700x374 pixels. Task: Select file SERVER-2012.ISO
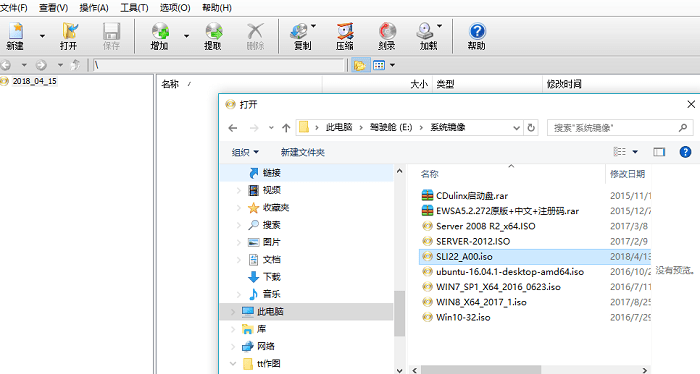coord(473,241)
